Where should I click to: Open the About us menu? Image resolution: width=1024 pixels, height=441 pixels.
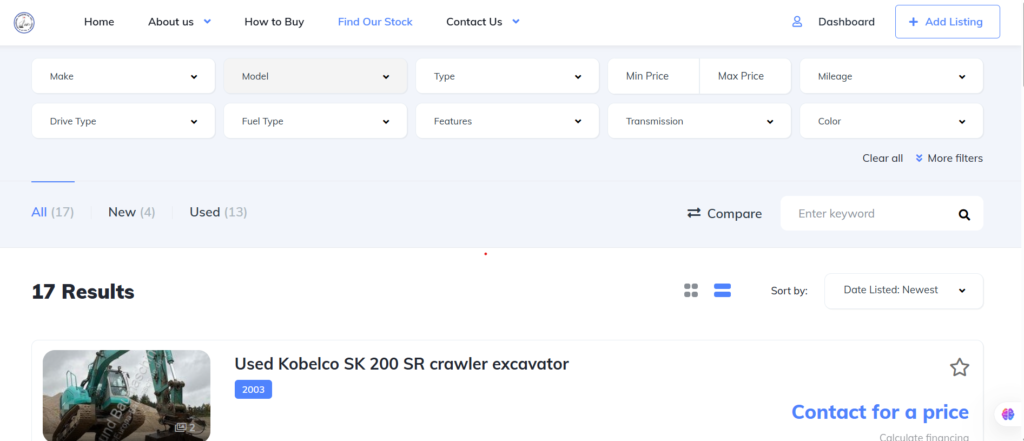point(179,22)
